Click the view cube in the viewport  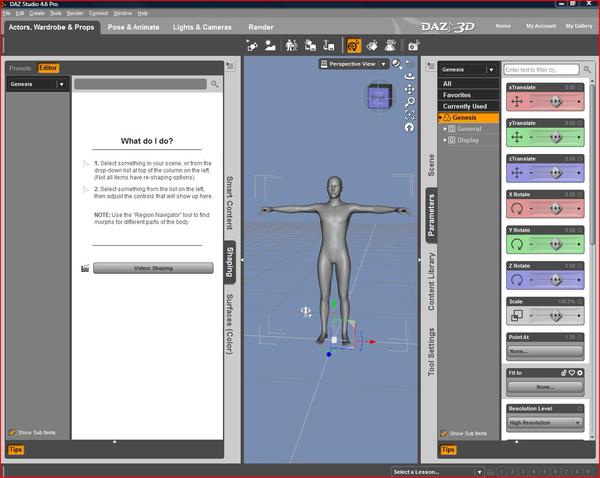click(379, 97)
